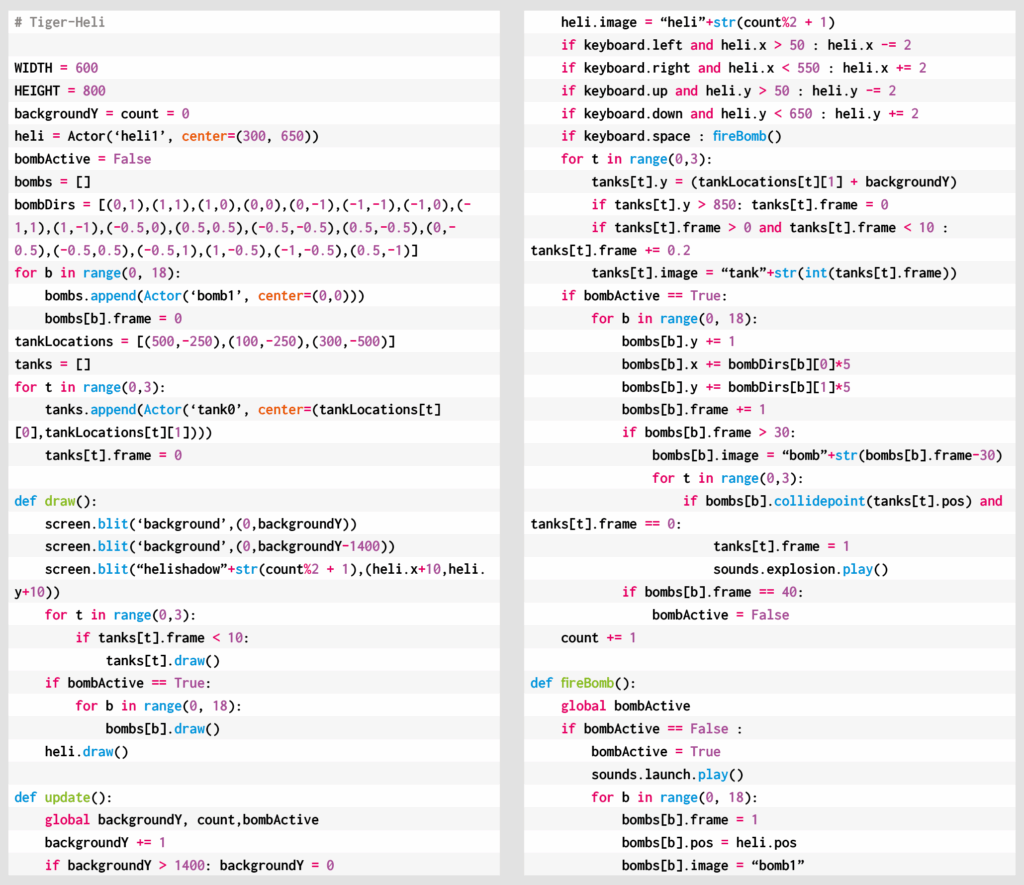Click the '# Tiger-Heli' comment line
1024x885 pixels.
(x=59, y=22)
